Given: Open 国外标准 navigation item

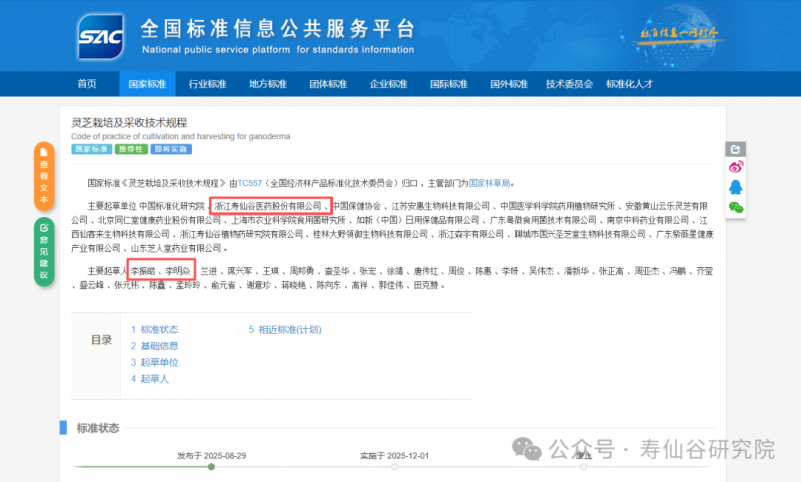Looking at the screenshot, I should (x=509, y=84).
